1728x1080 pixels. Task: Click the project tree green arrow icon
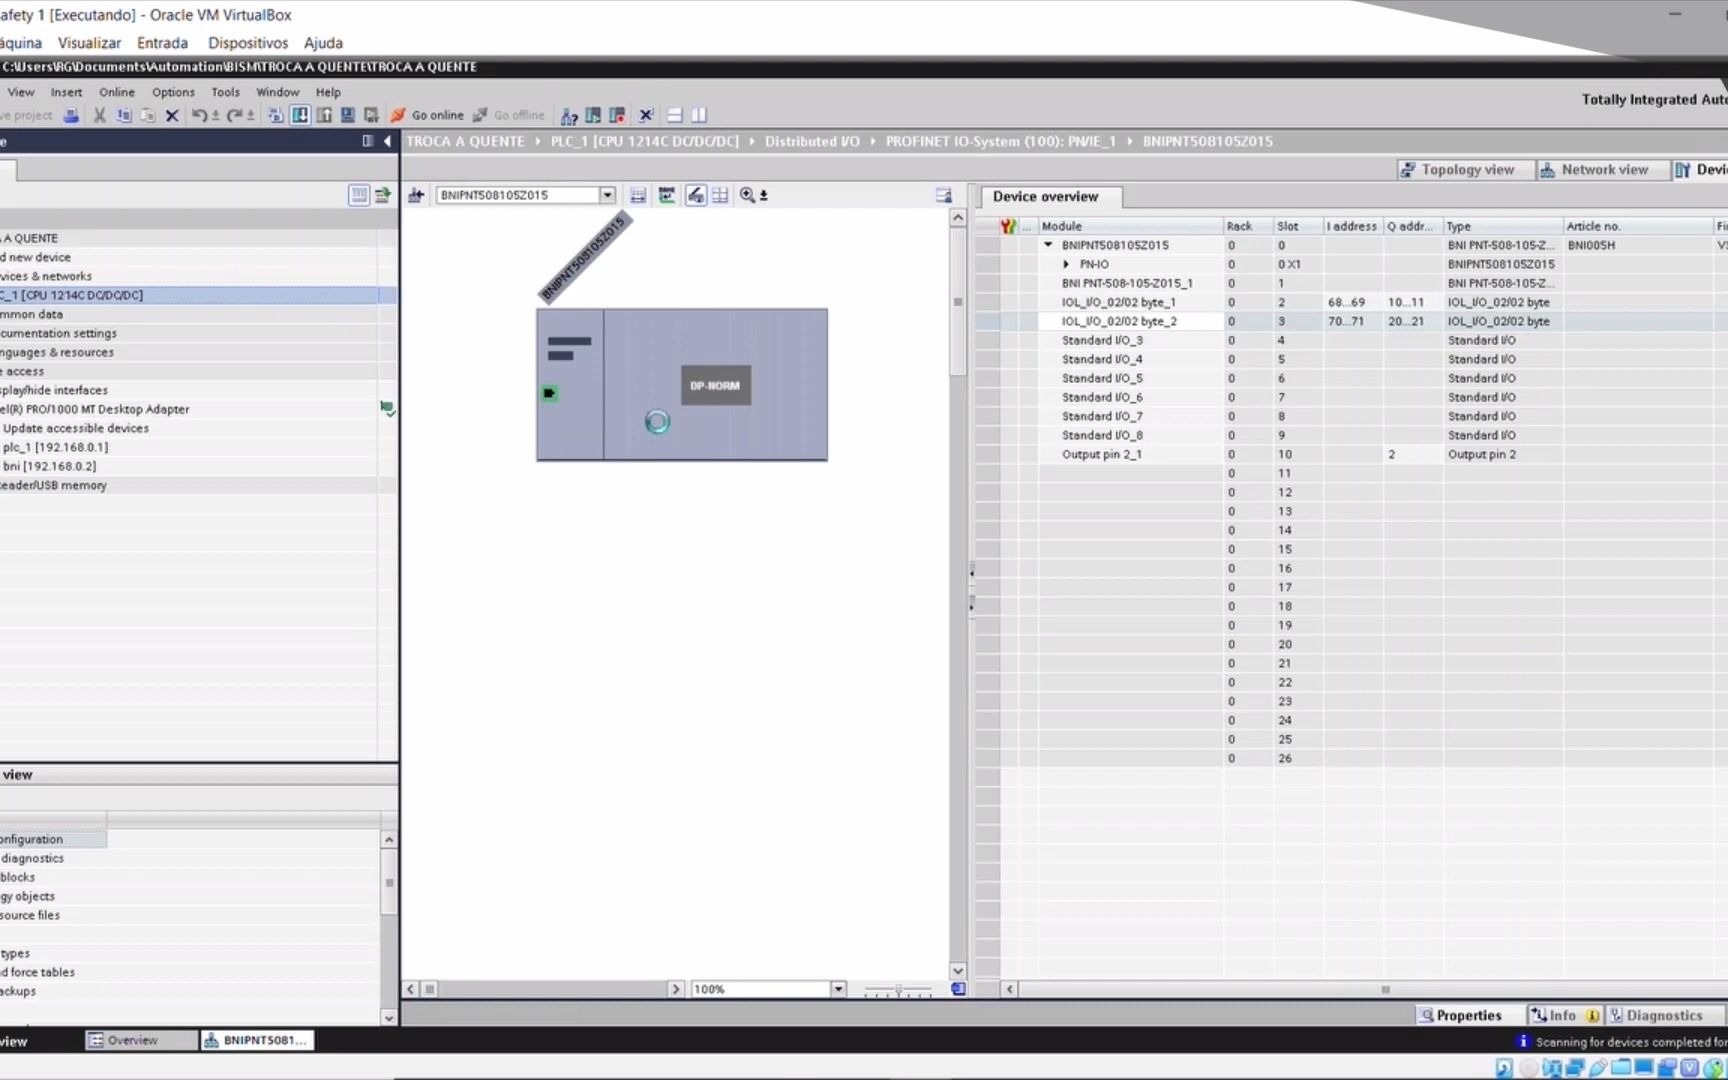click(383, 195)
